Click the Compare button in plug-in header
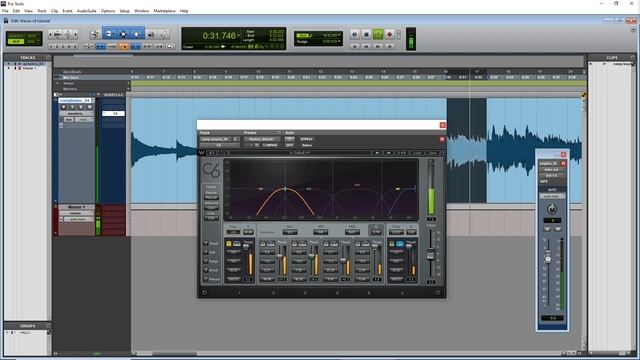 (270, 145)
